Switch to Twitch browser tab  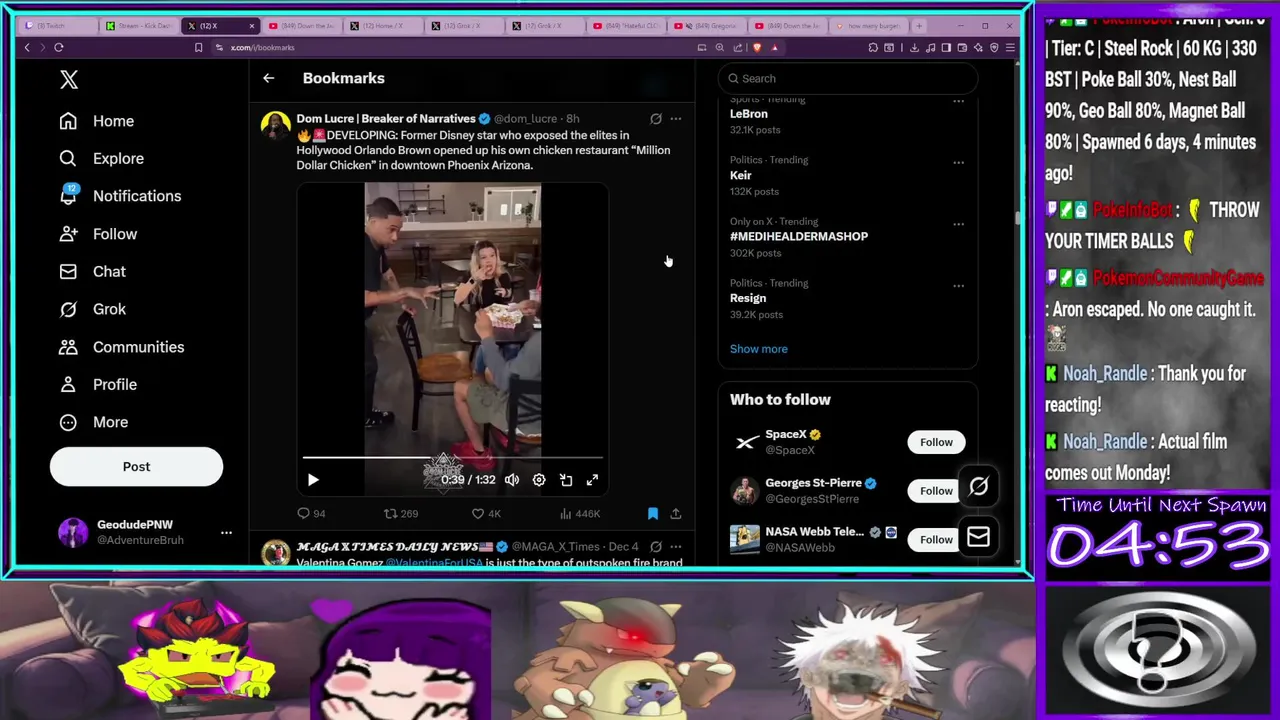60,26
